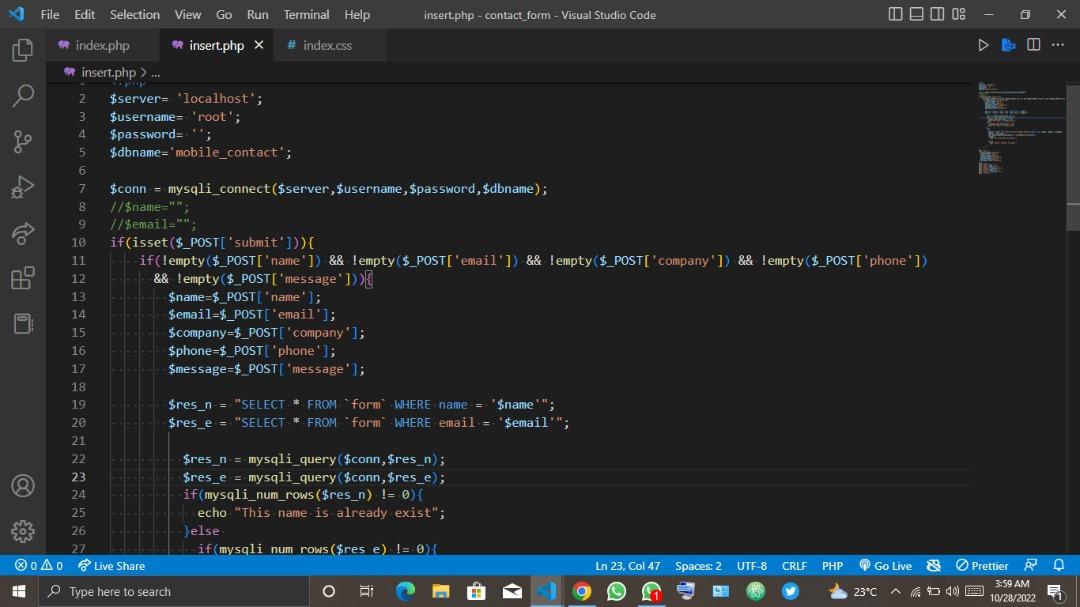1080x607 pixels.
Task: Toggle the primary side bar layout
Action: click(x=895, y=14)
